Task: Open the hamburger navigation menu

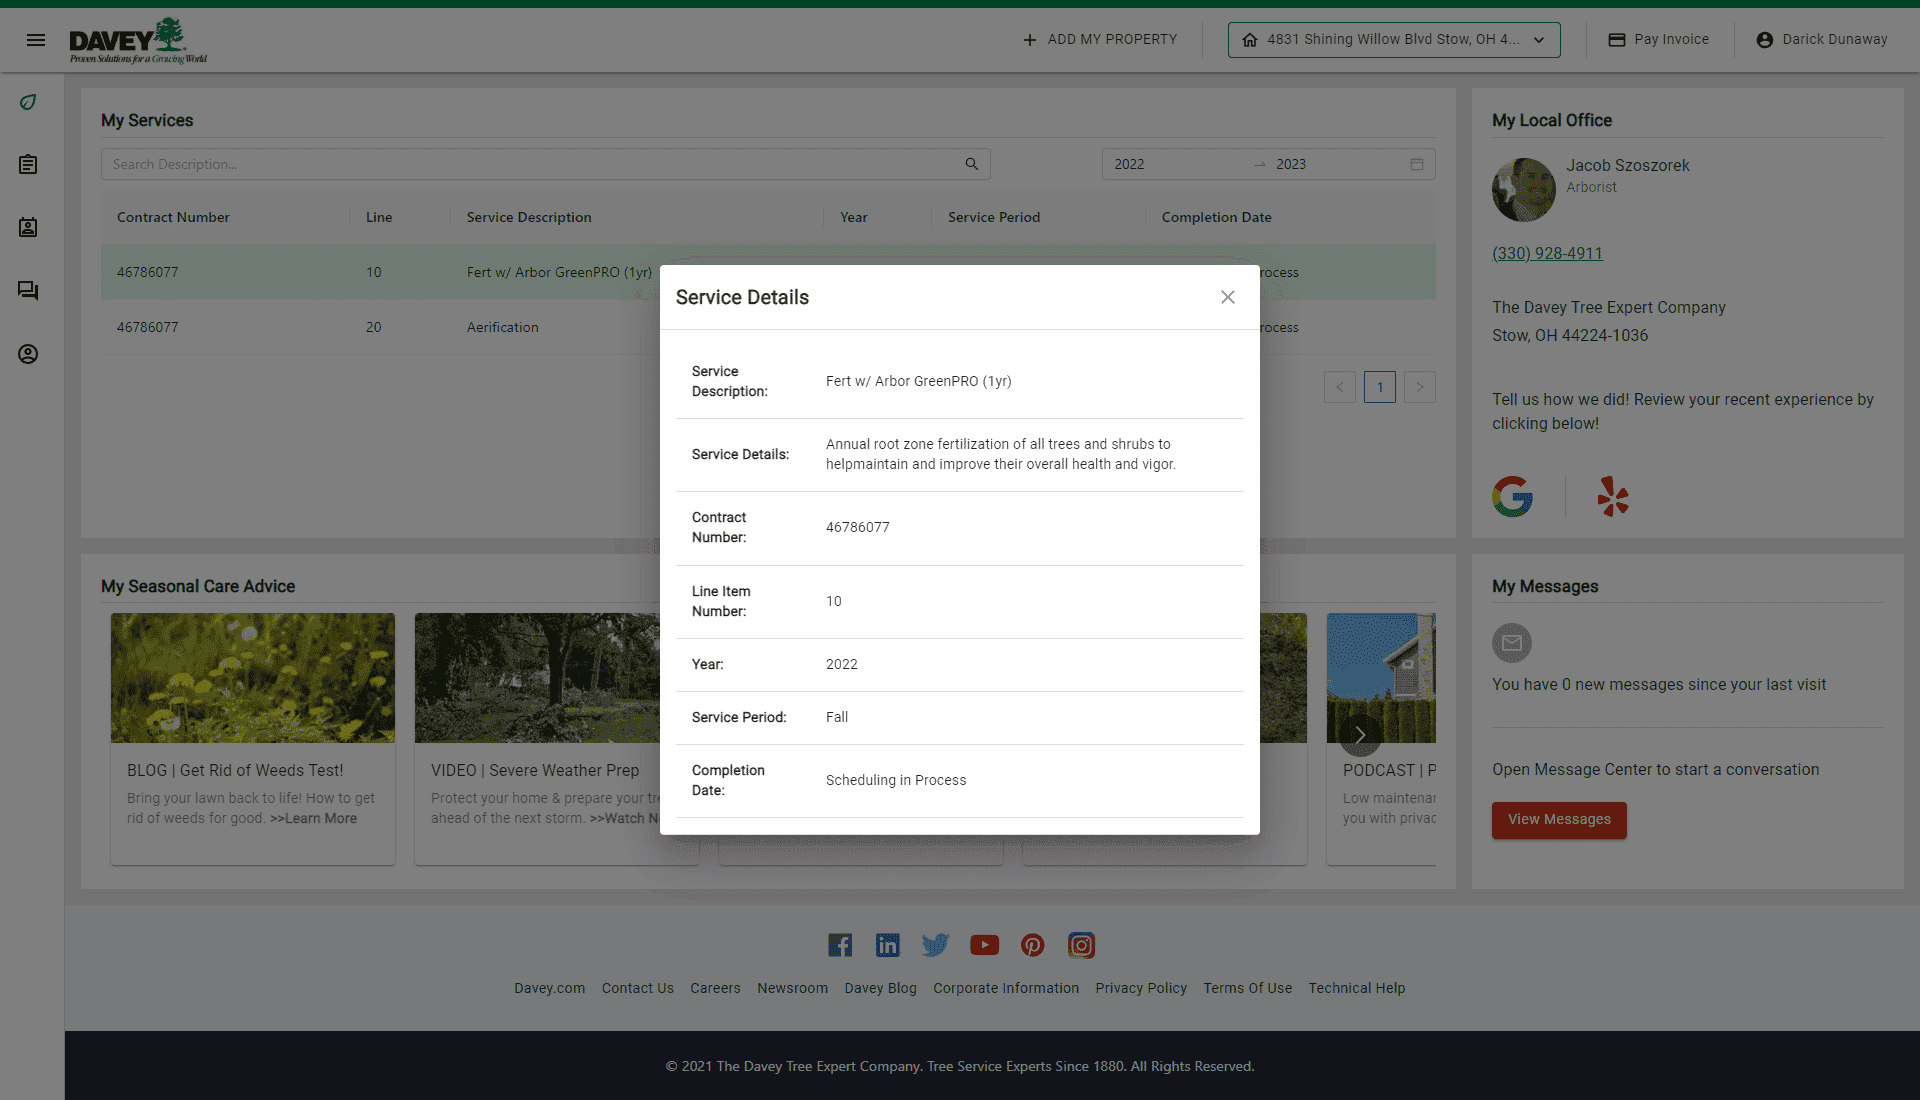Action: (x=36, y=40)
